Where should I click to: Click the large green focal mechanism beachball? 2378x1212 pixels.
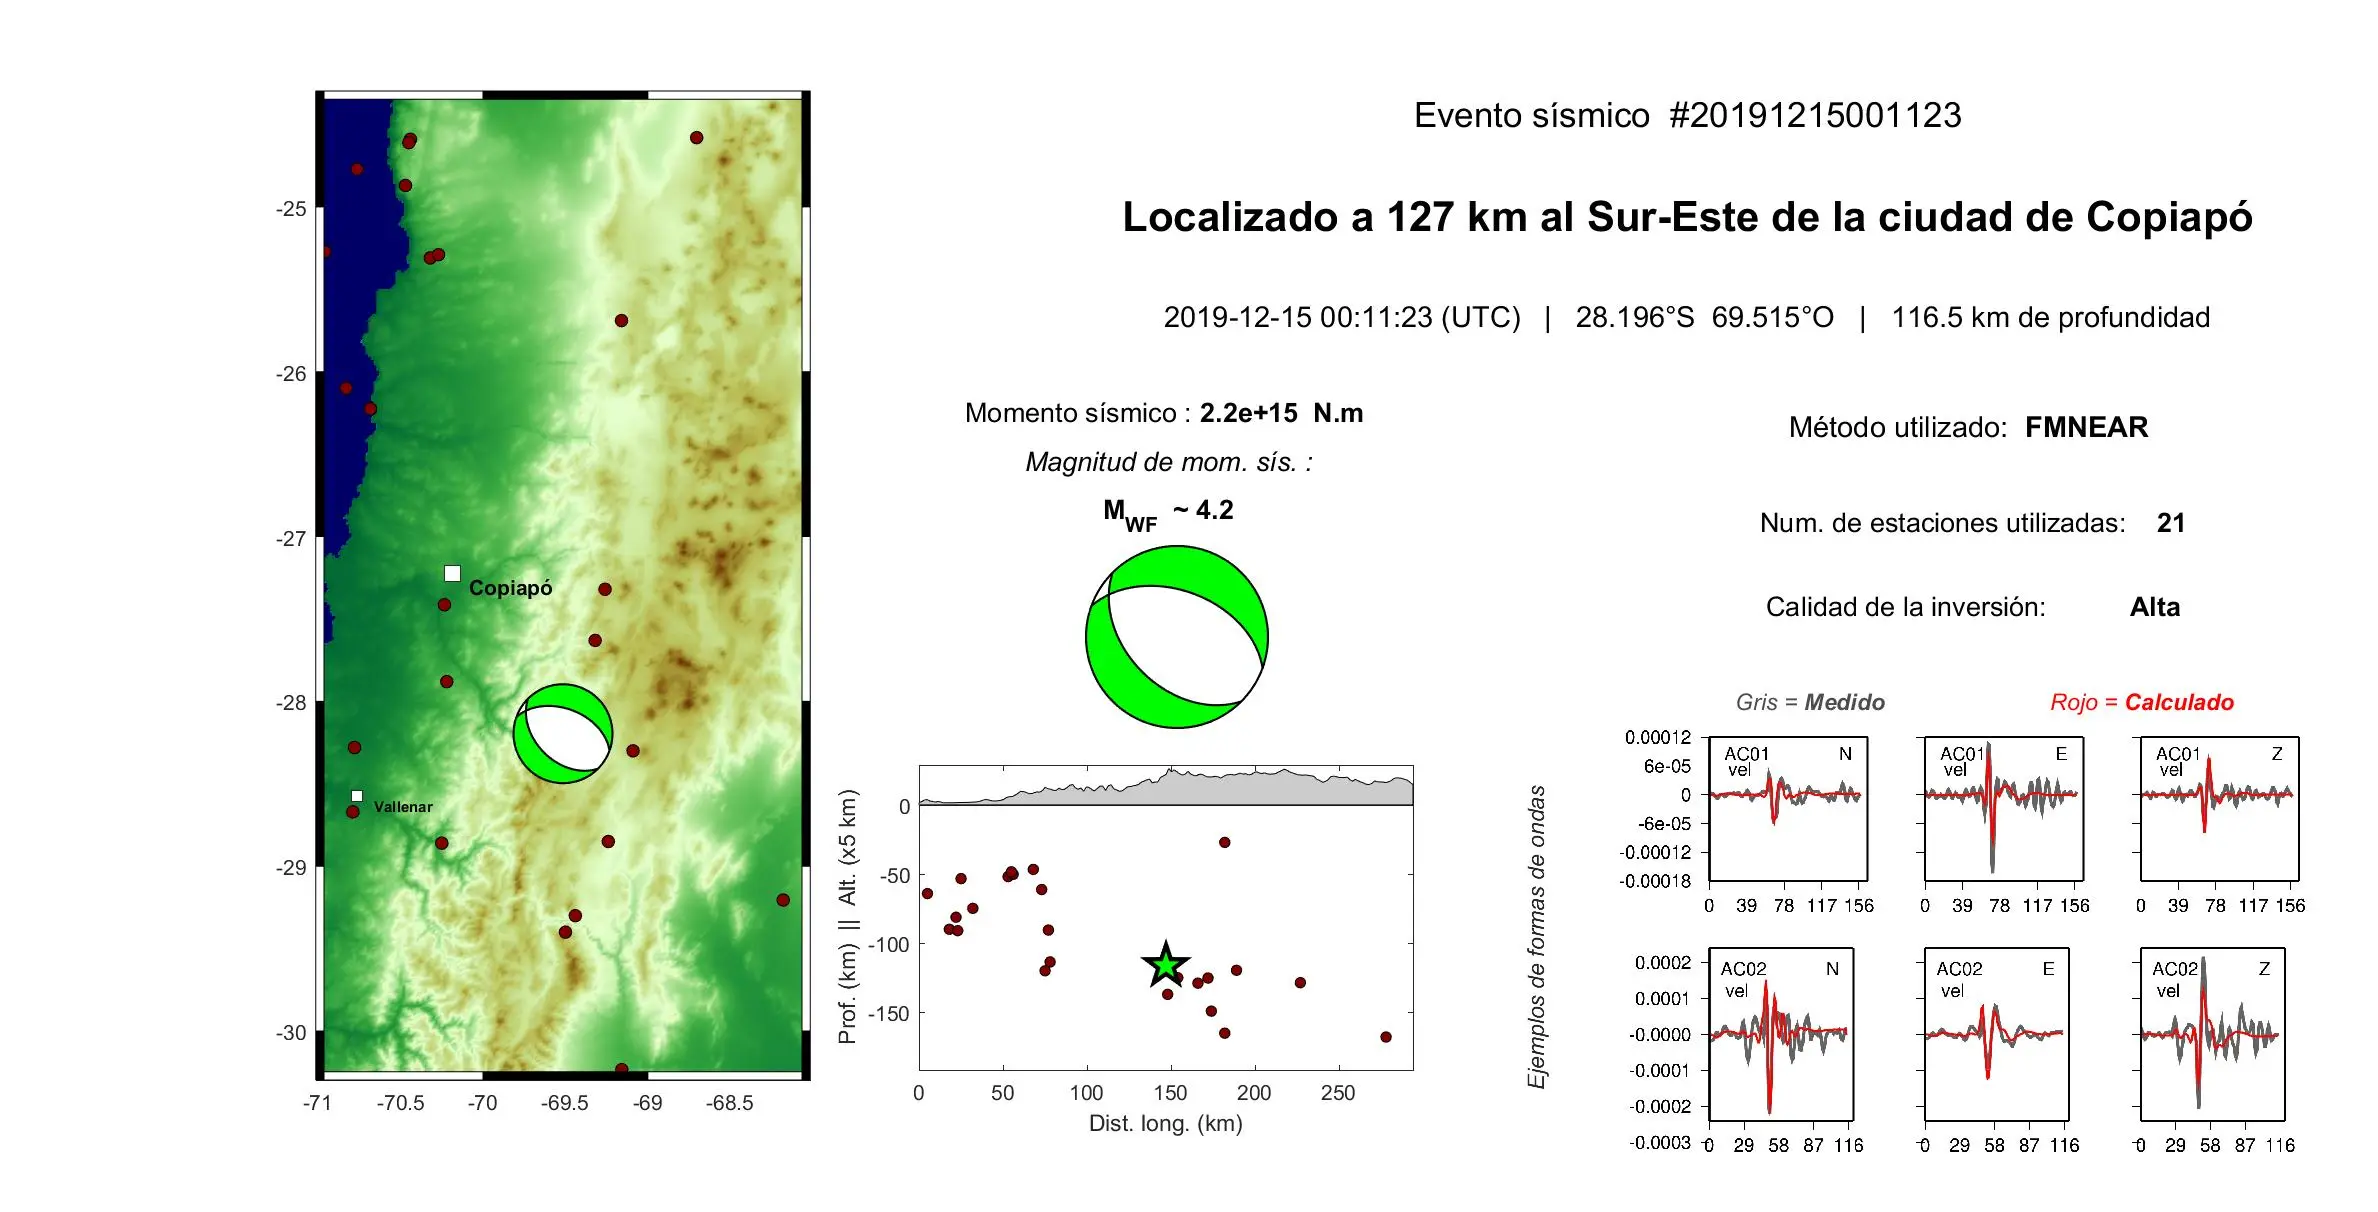1177,636
